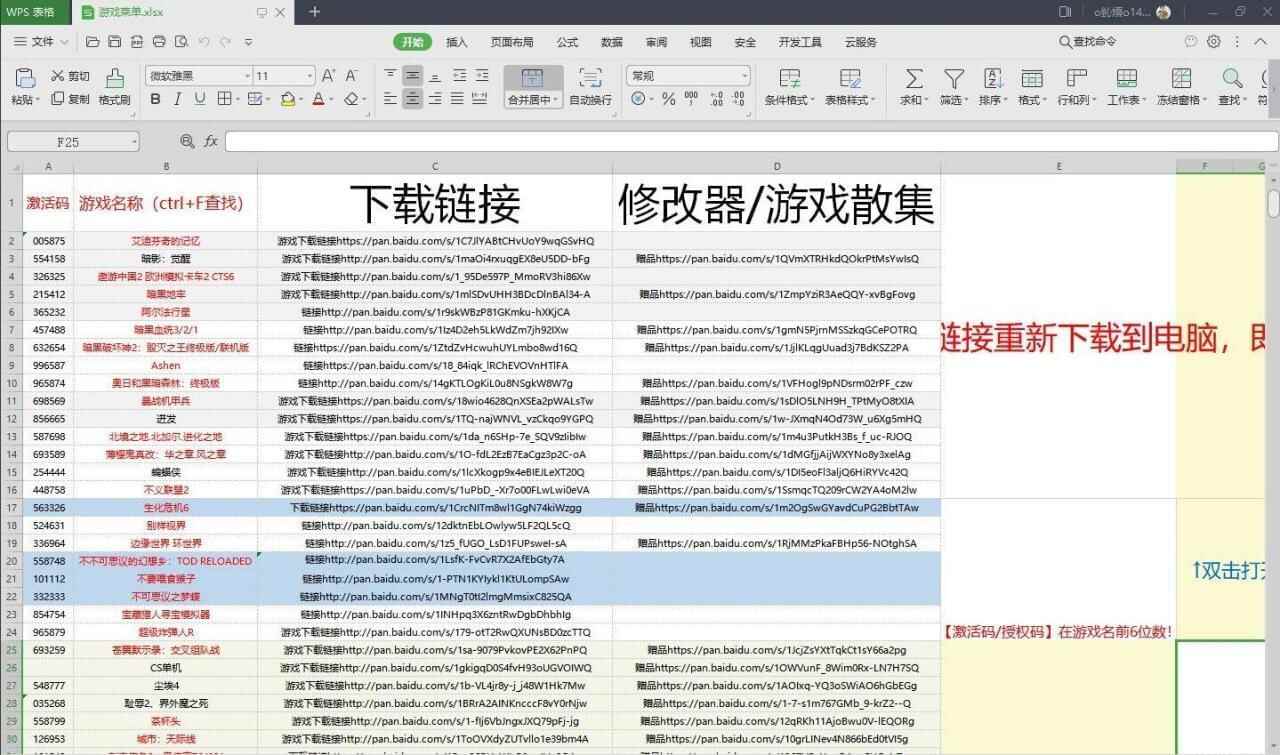Switch to the Insert (插入) tab
Screen dimensions: 1280x755
click(457, 42)
